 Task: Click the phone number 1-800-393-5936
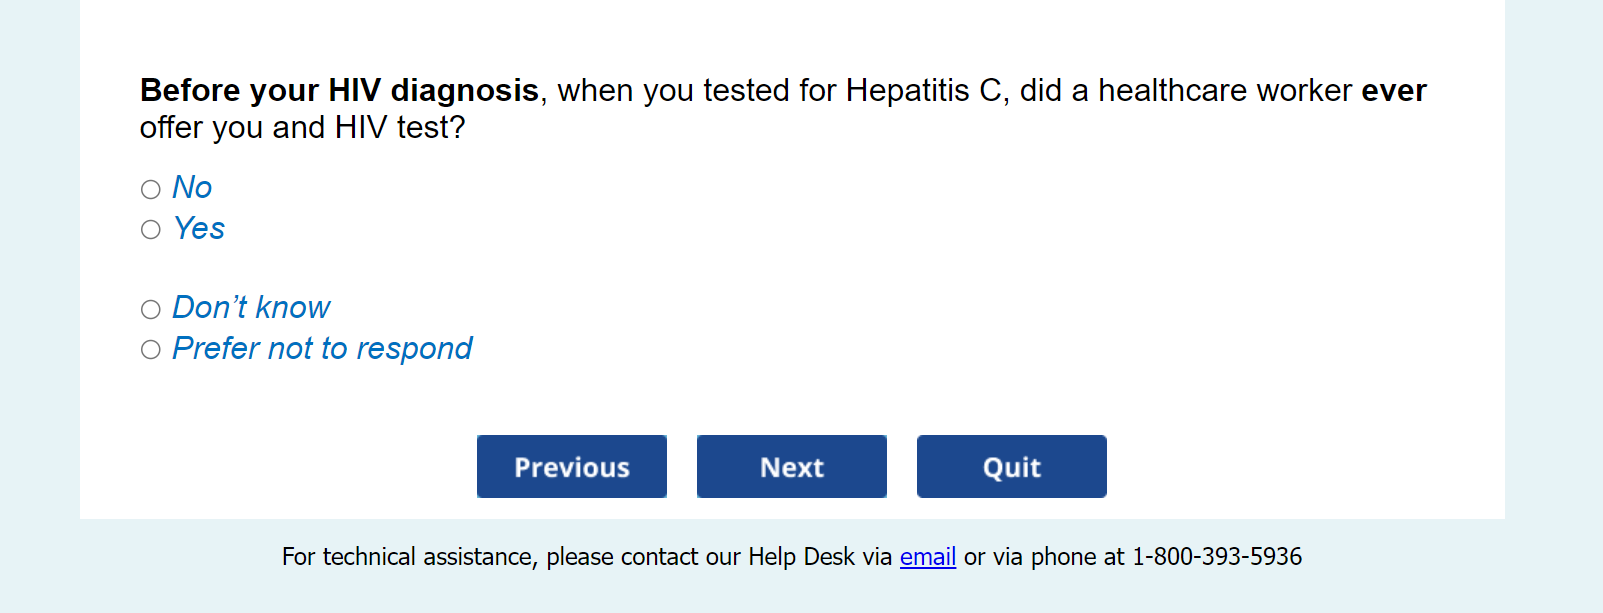1216,557
